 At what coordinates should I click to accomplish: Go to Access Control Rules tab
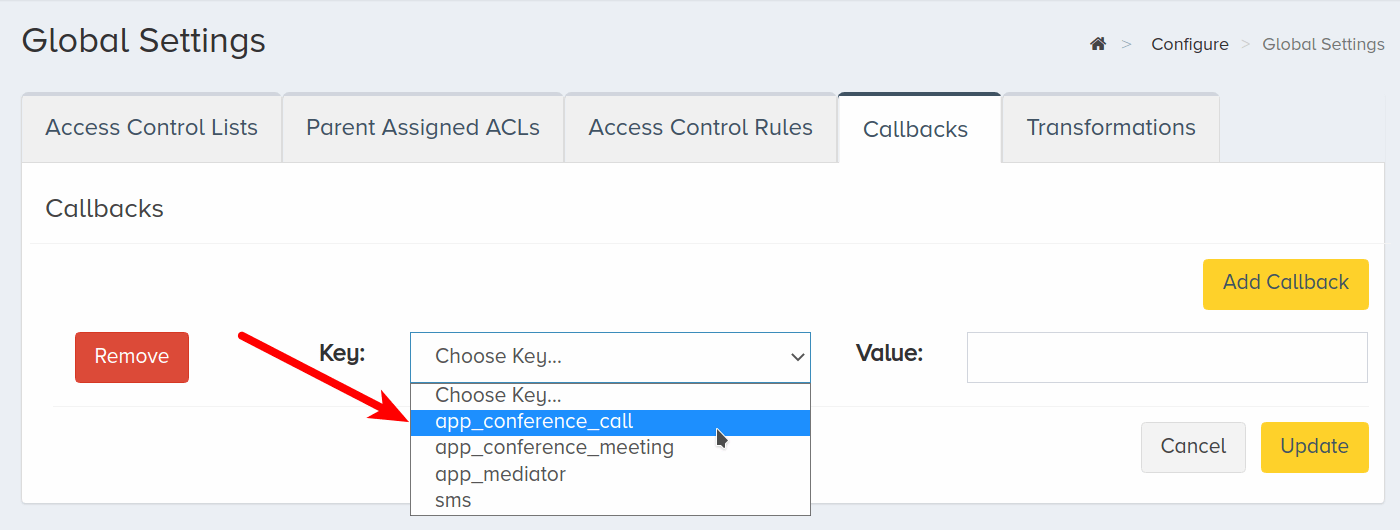700,128
